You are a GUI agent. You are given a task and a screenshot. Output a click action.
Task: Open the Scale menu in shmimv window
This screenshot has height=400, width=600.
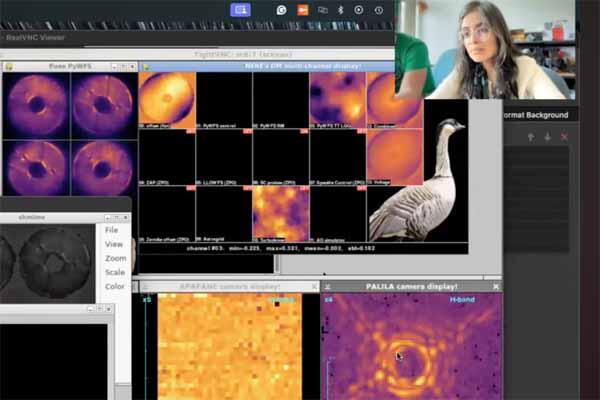(x=115, y=272)
